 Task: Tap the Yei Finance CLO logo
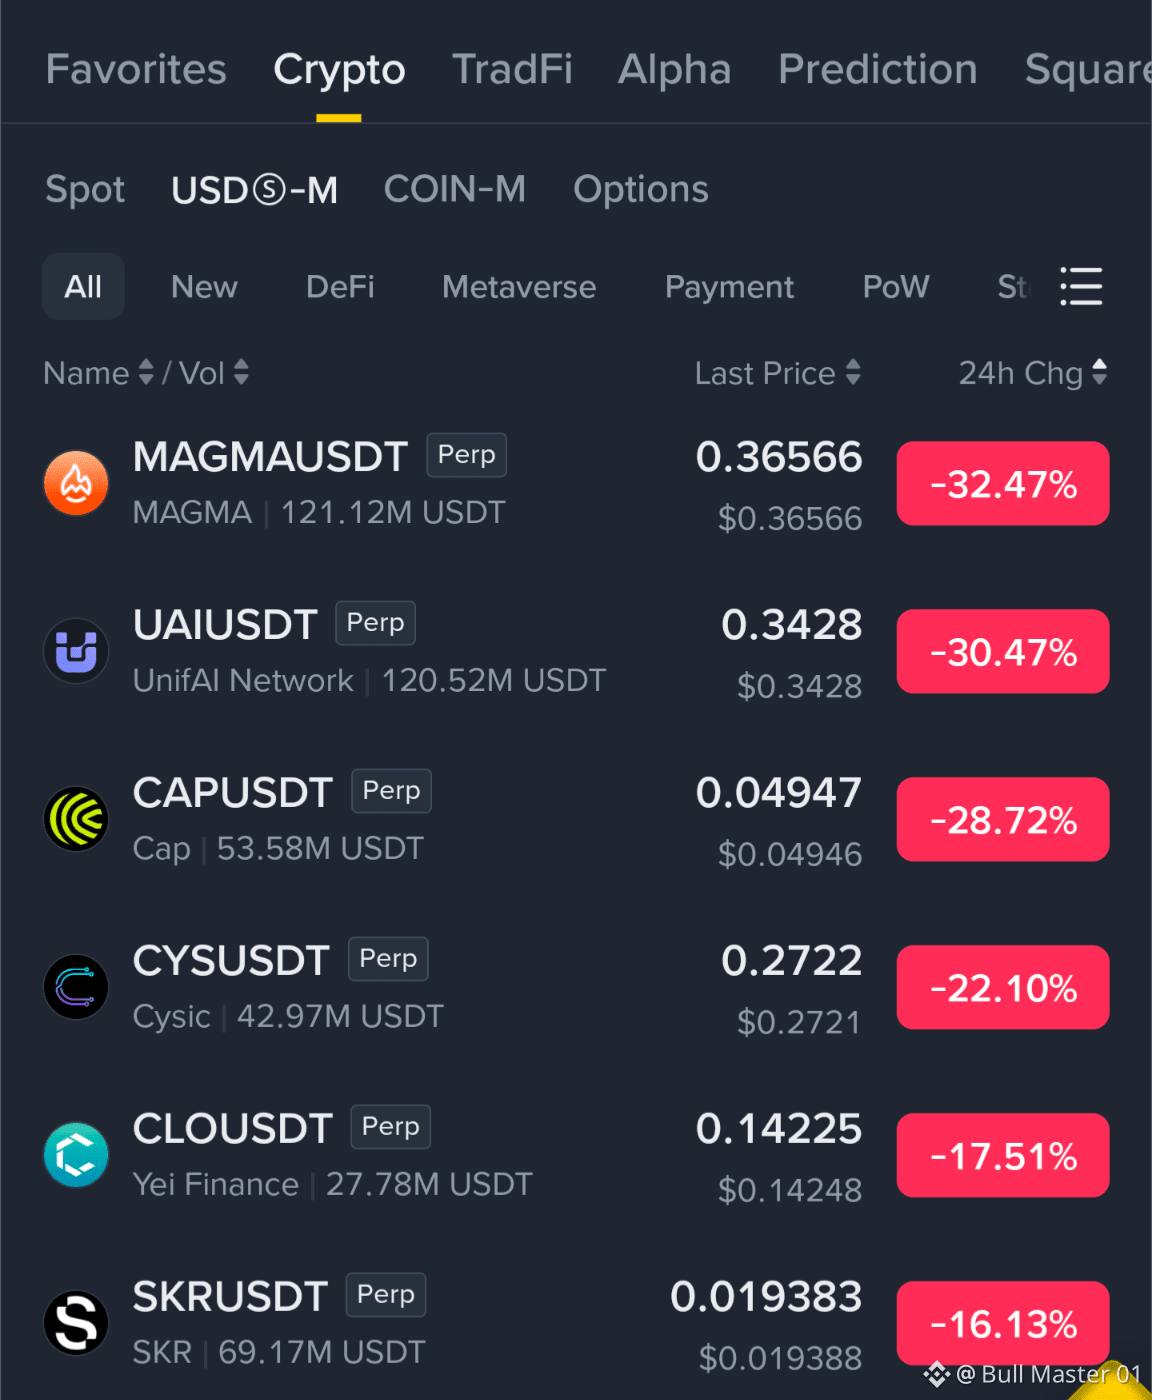[76, 1155]
